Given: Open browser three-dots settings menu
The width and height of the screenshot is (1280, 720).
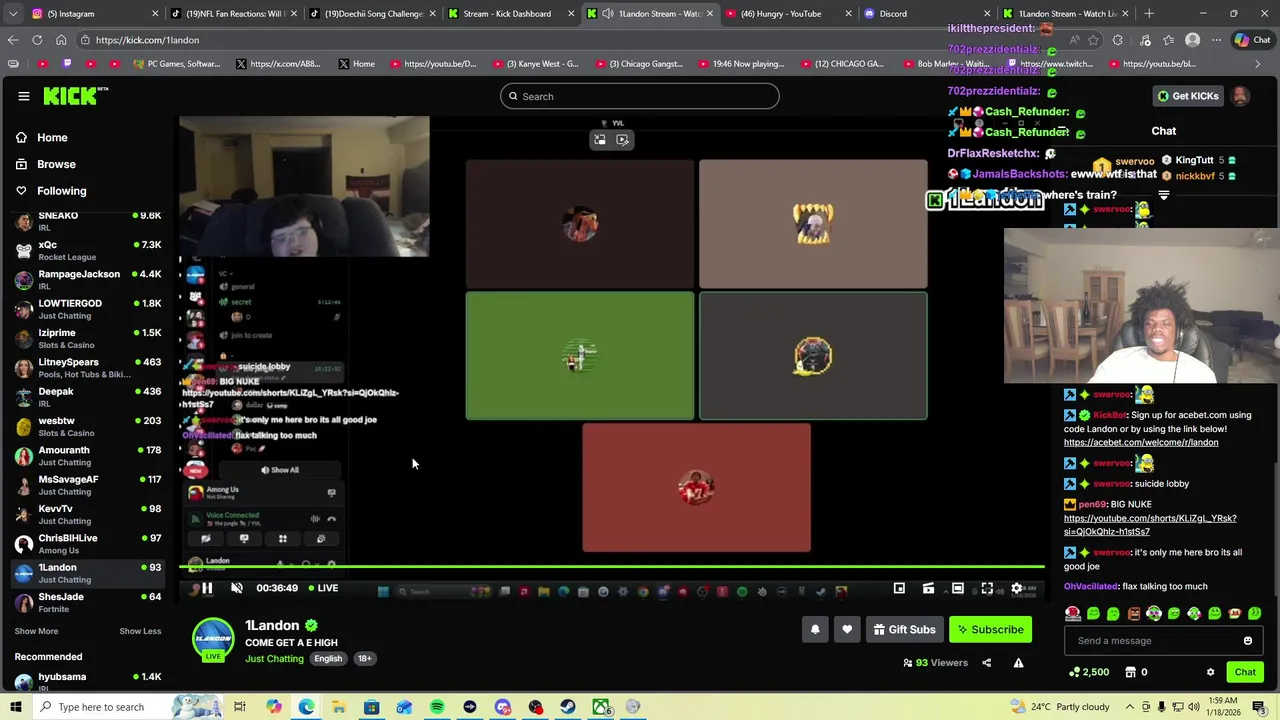Looking at the screenshot, I should pyautogui.click(x=1216, y=40).
